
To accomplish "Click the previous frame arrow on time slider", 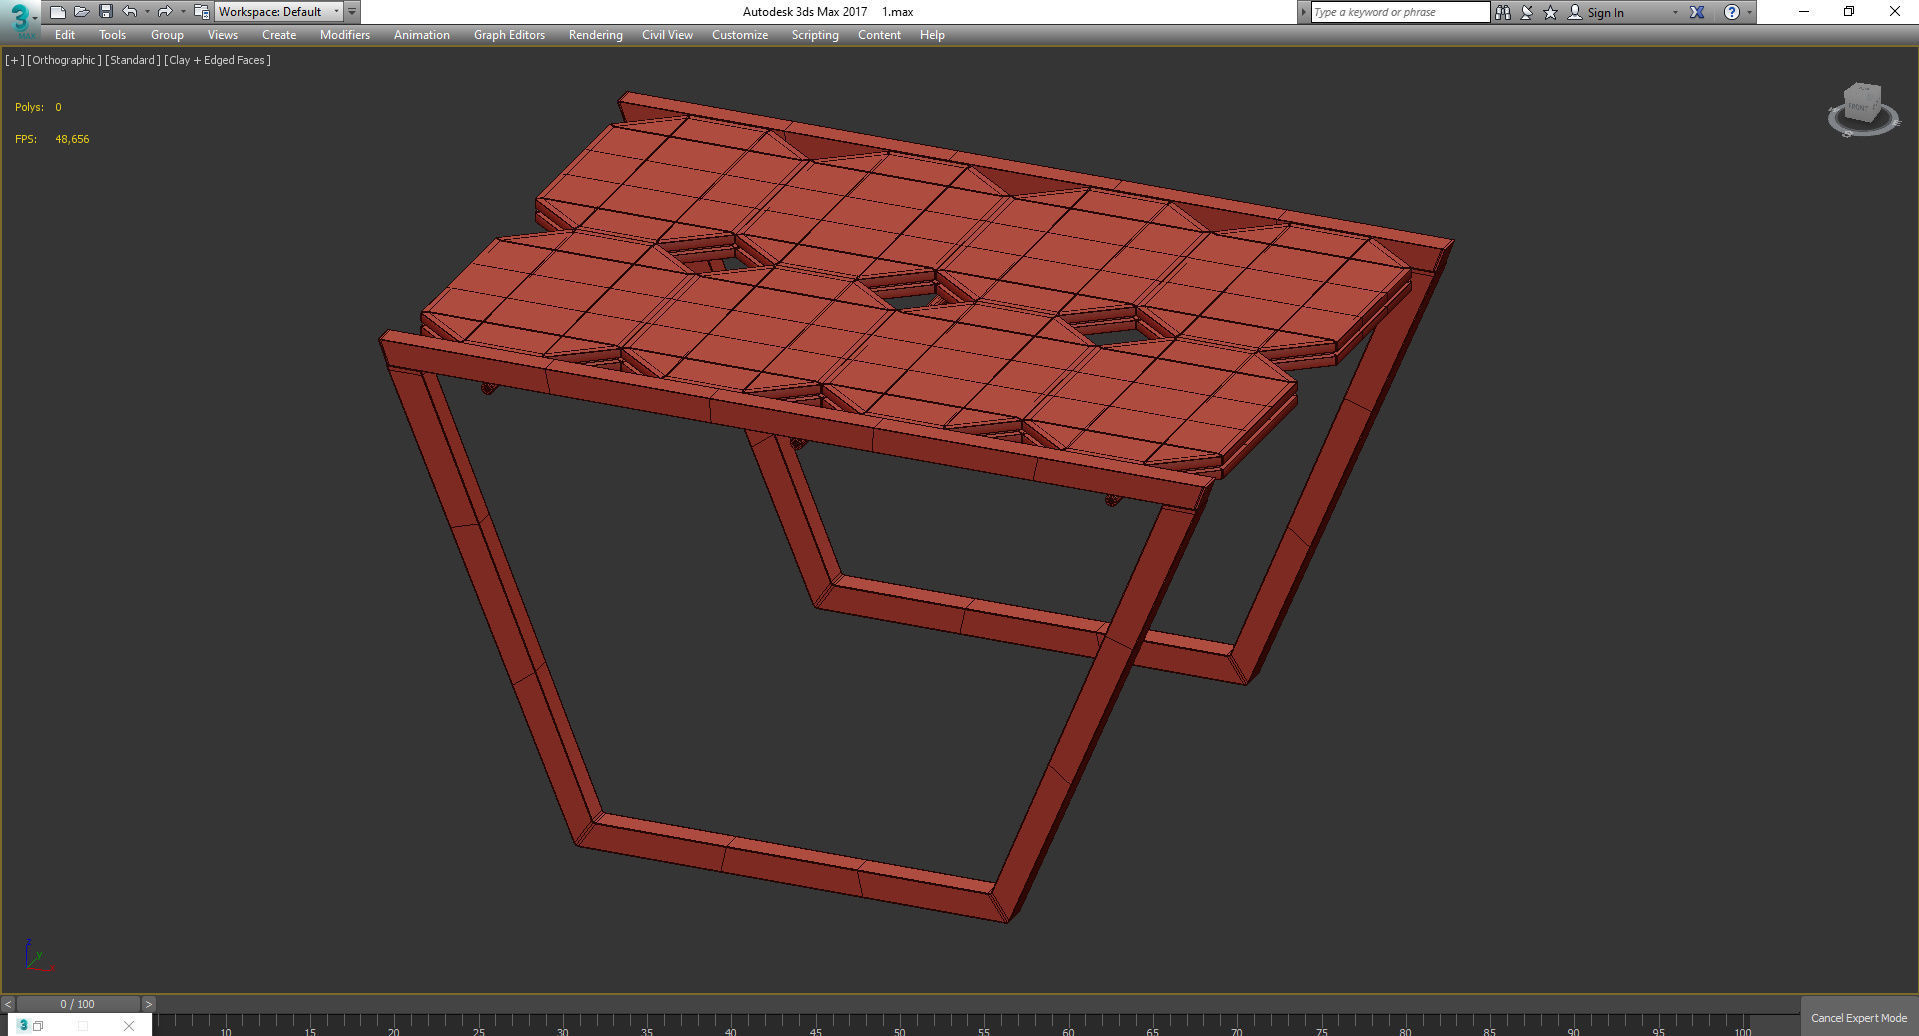I will point(8,1004).
